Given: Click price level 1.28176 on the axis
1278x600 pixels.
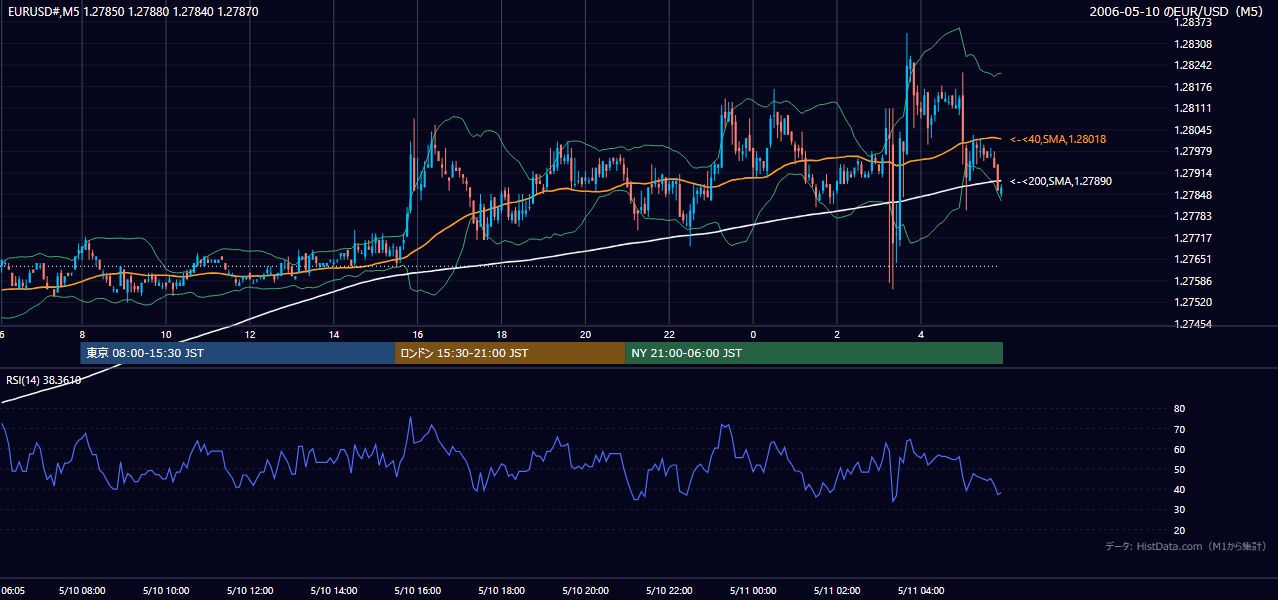Looking at the screenshot, I should (x=1192, y=87).
